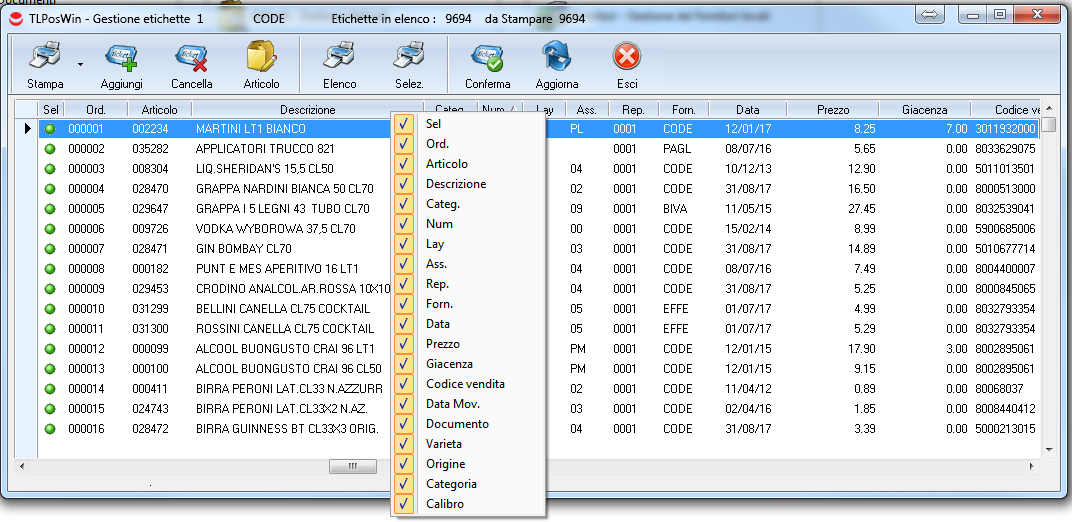Click the red Esci exit icon

(627, 58)
